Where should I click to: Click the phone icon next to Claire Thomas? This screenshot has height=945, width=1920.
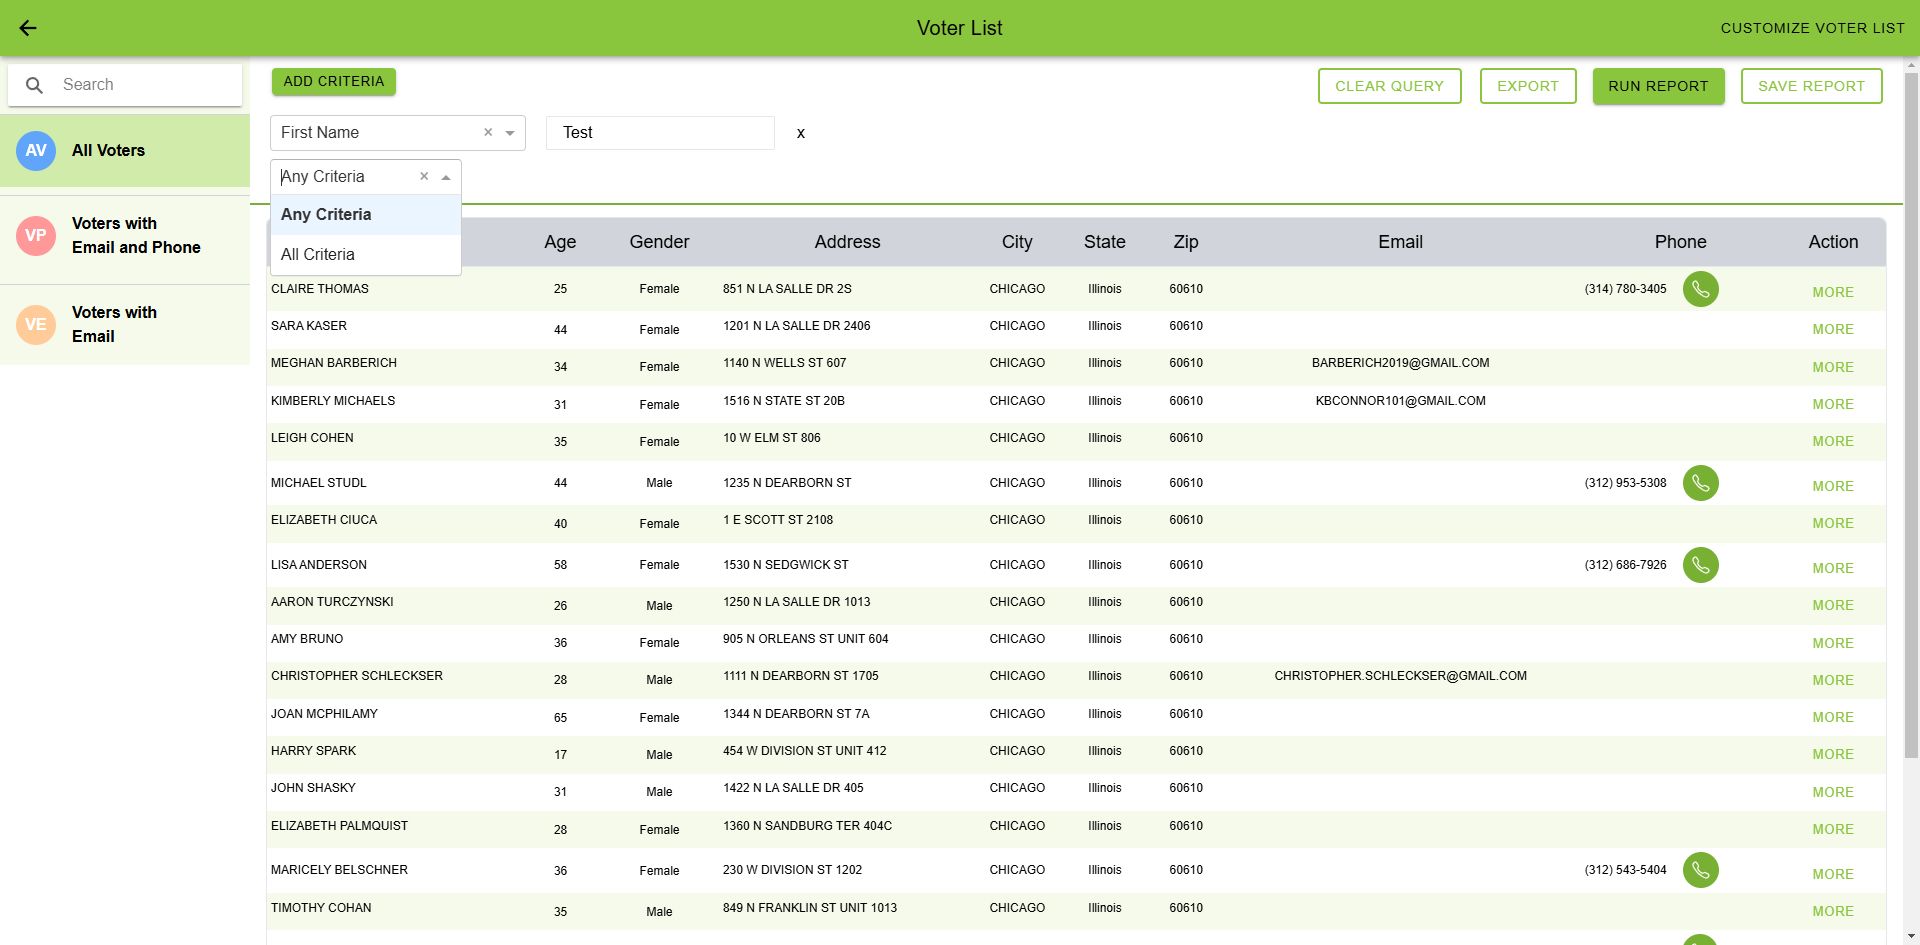pyautogui.click(x=1701, y=289)
